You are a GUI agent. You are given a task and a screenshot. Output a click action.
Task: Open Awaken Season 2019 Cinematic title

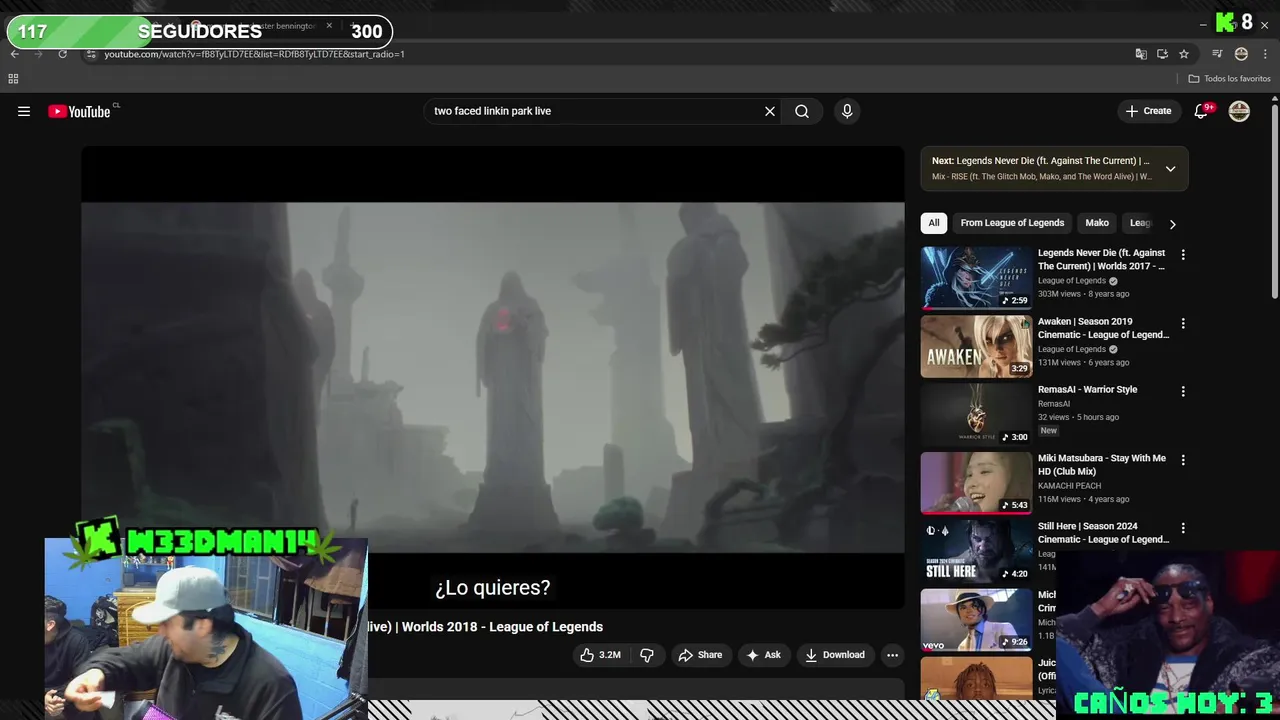click(x=1103, y=328)
